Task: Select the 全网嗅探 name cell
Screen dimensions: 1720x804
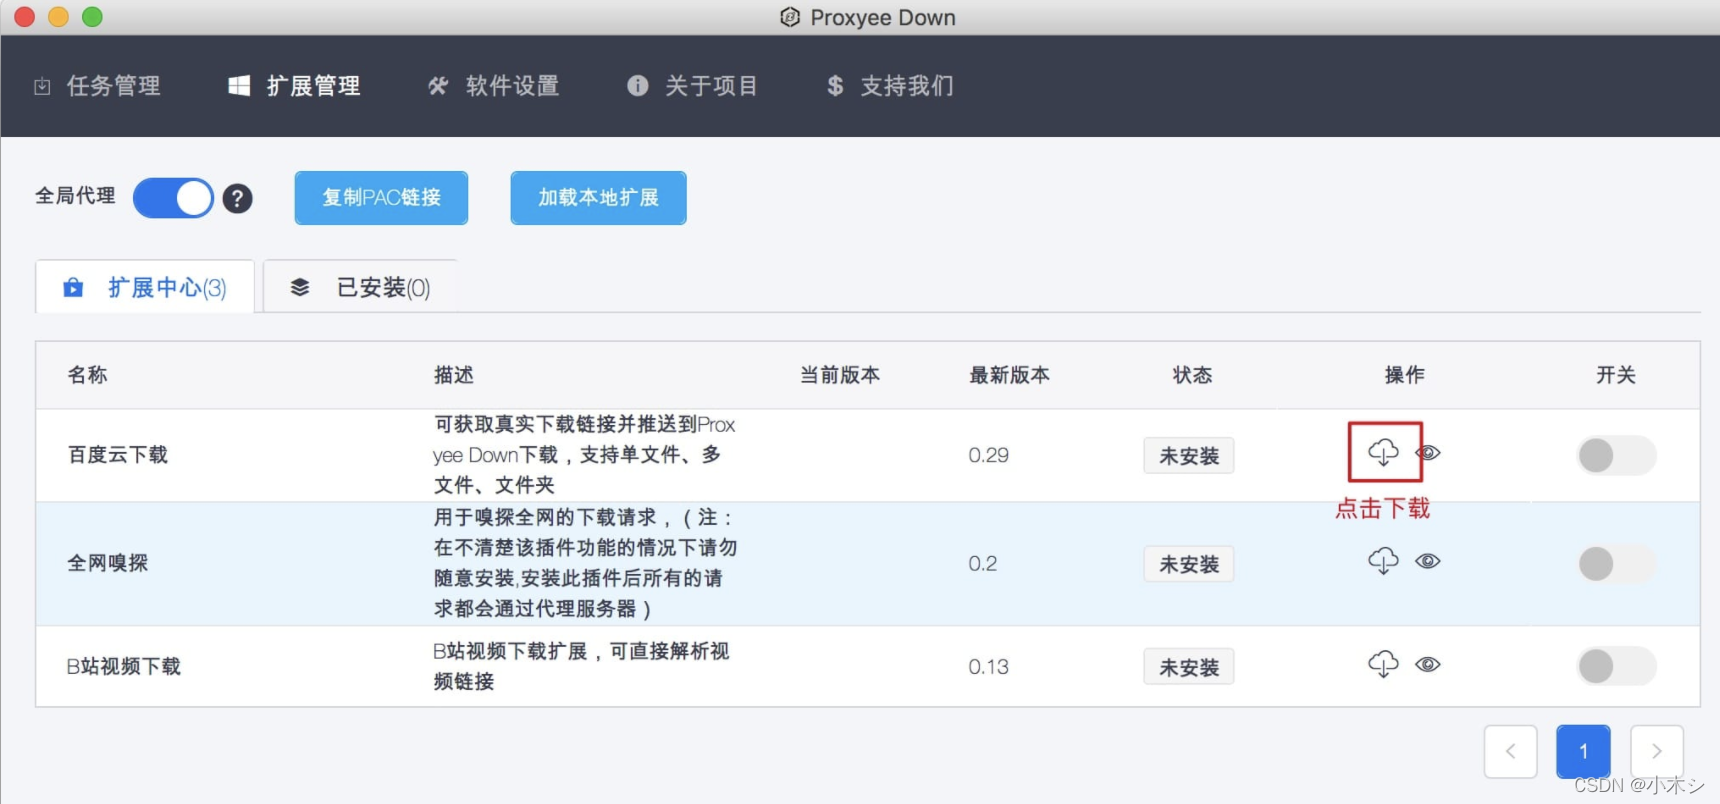Action: 108,563
